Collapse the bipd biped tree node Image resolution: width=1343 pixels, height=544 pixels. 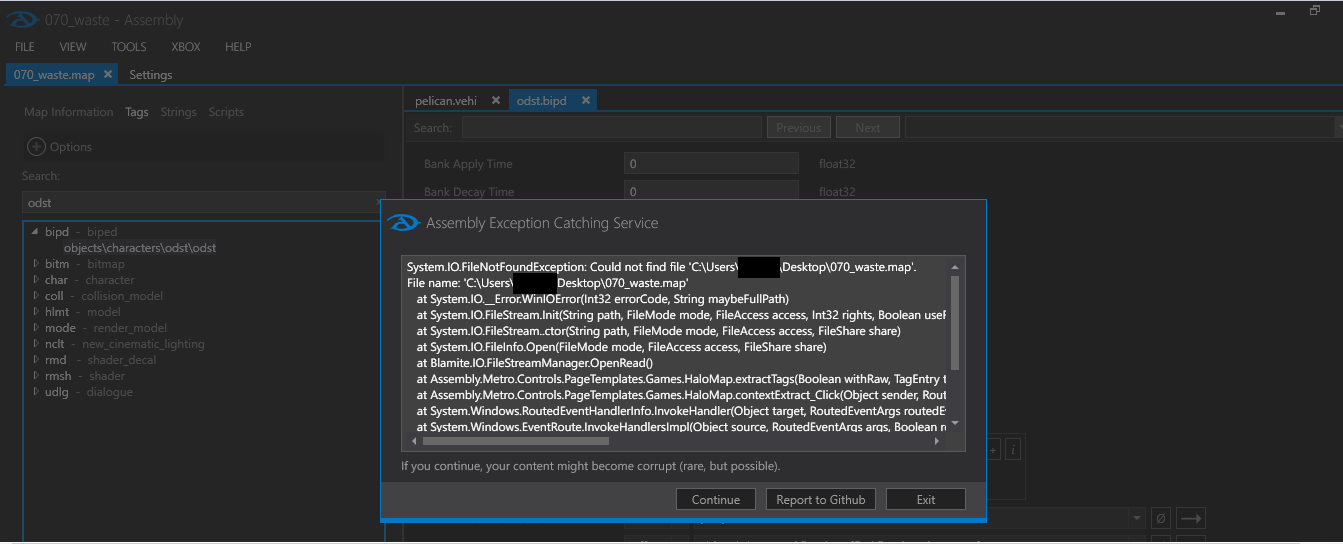36,232
